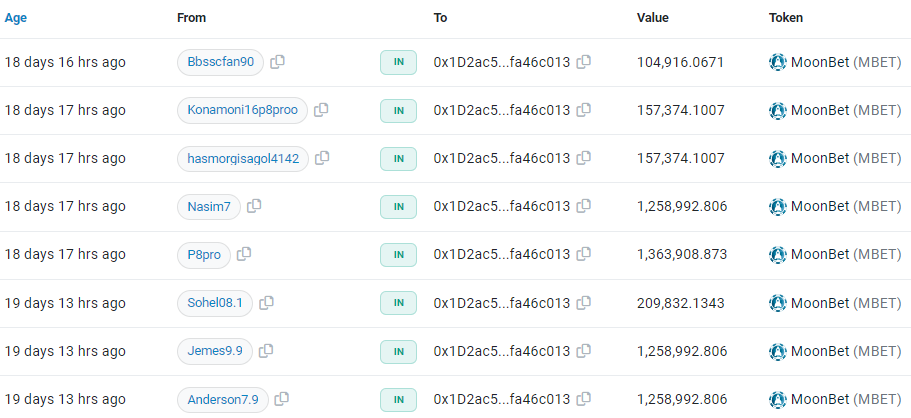Image resolution: width=911 pixels, height=418 pixels.
Task: Click the IN badge in the Nasim7 row
Action: coord(399,207)
